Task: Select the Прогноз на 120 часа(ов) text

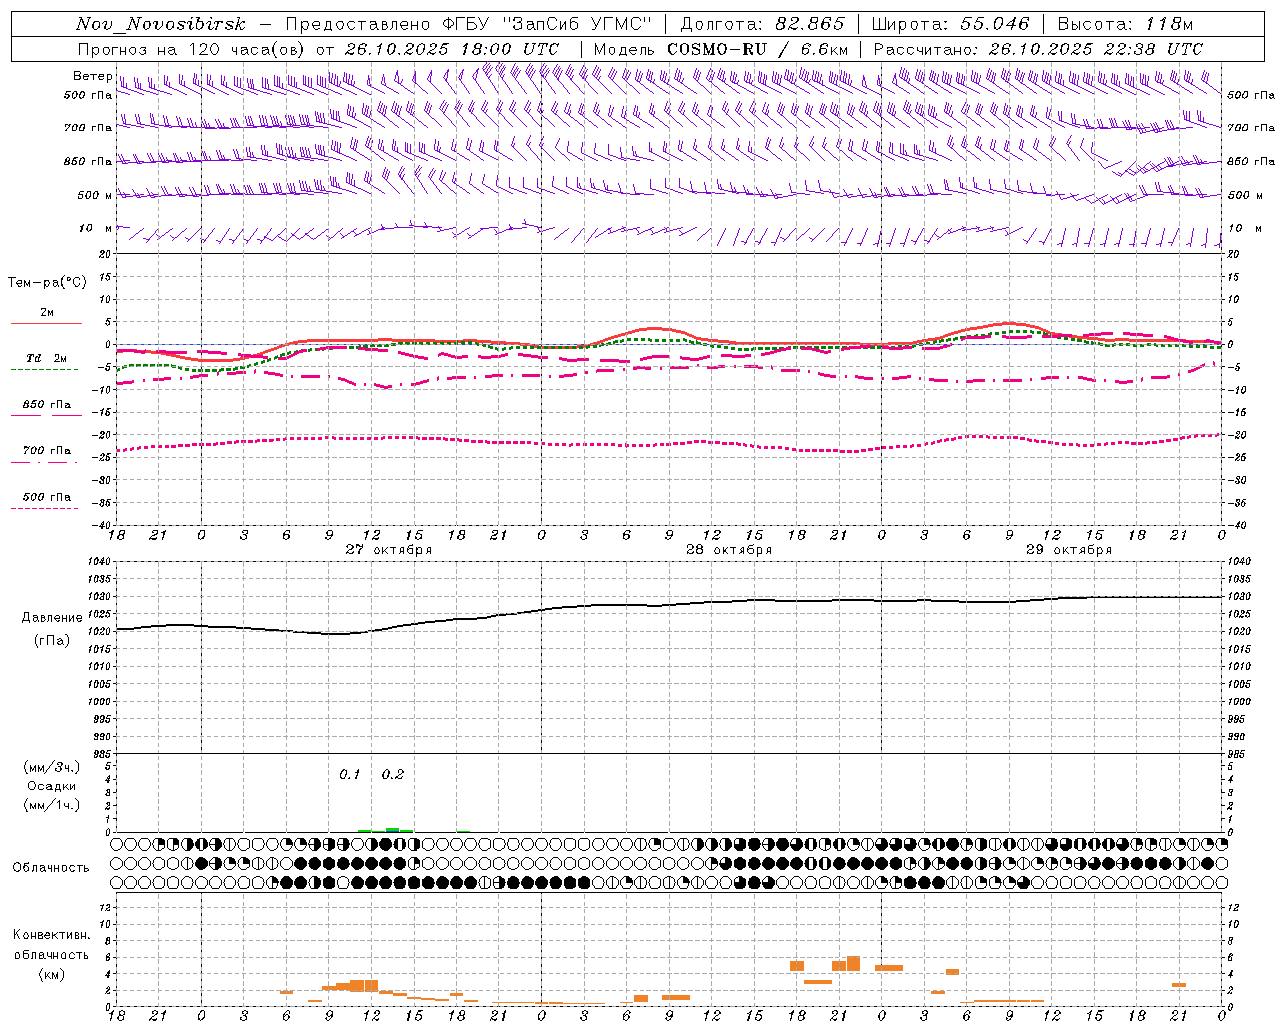Action: 193,49
